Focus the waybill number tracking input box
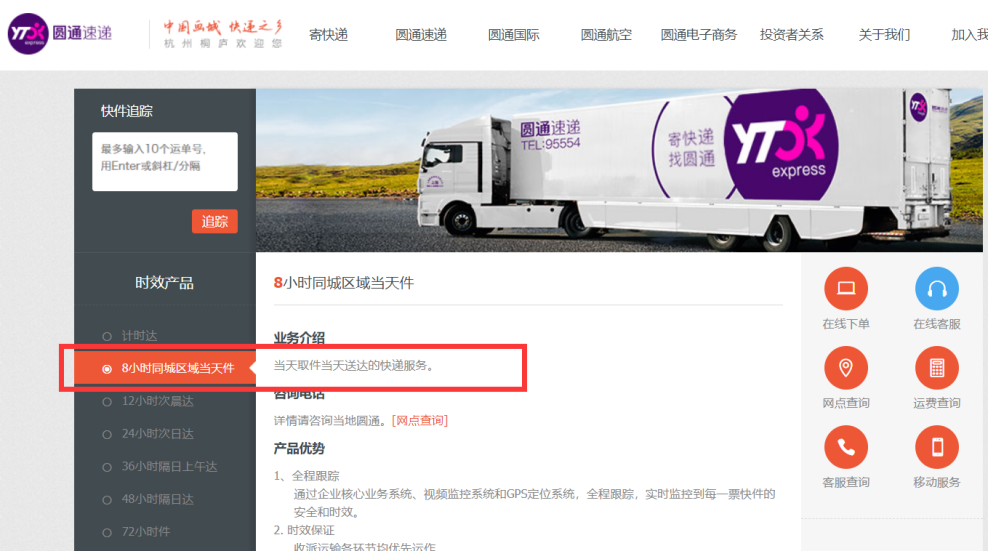This screenshot has width=988, height=551. [165, 161]
